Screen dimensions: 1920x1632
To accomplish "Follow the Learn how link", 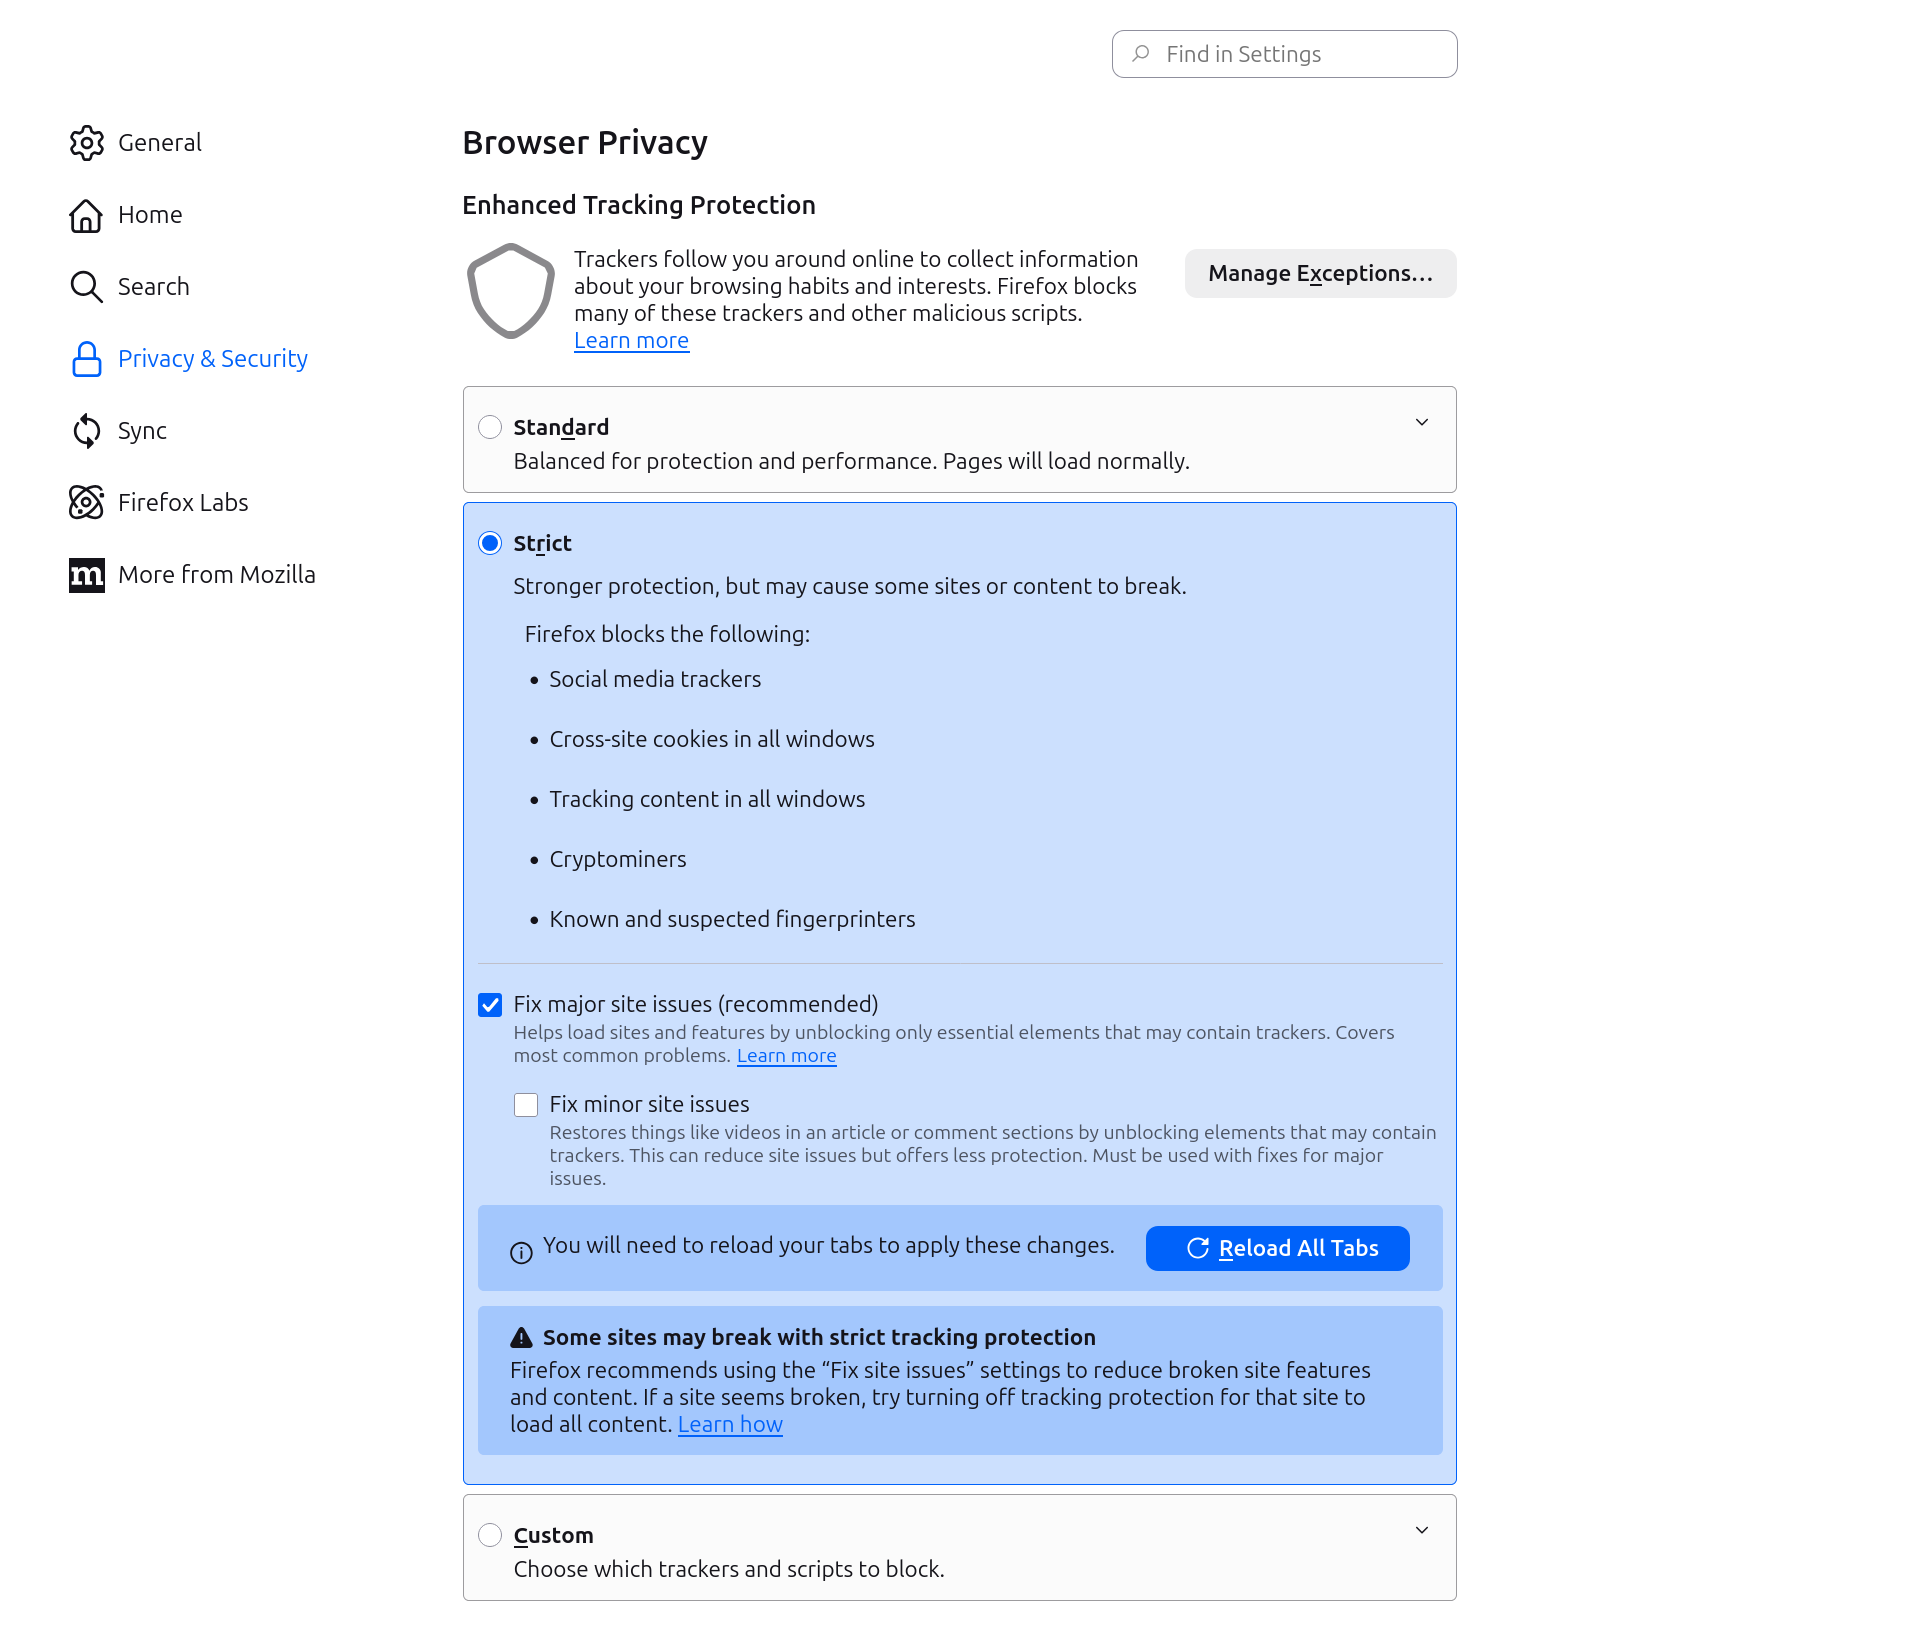I will coord(730,1425).
